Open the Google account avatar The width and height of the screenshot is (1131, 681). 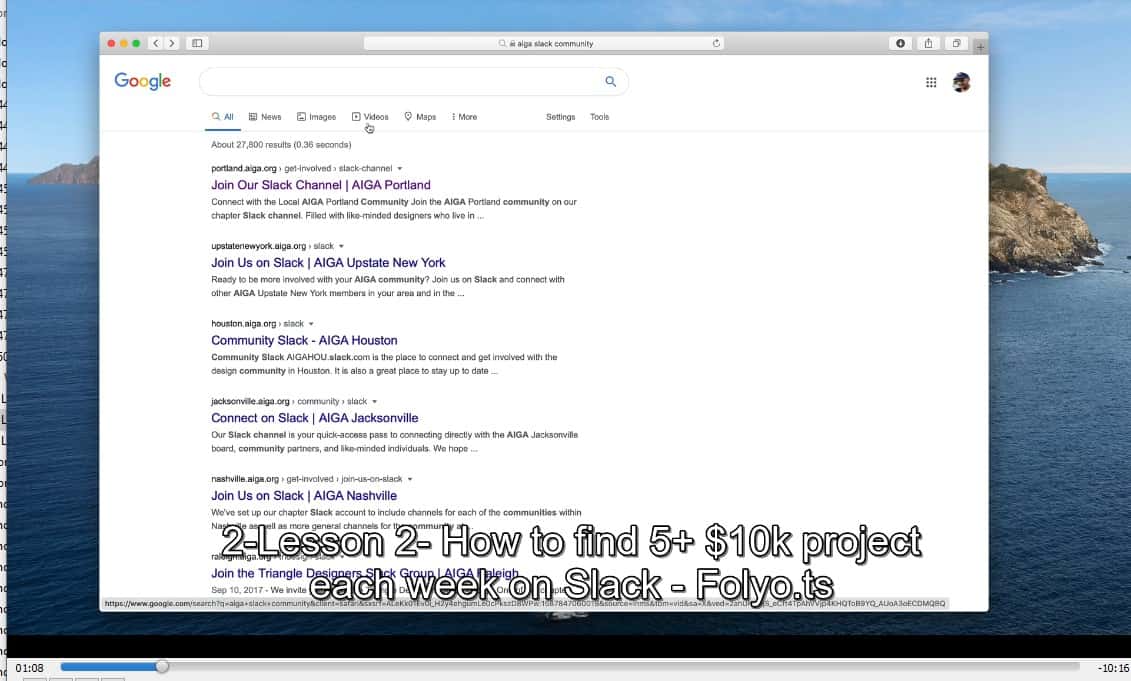coord(961,82)
